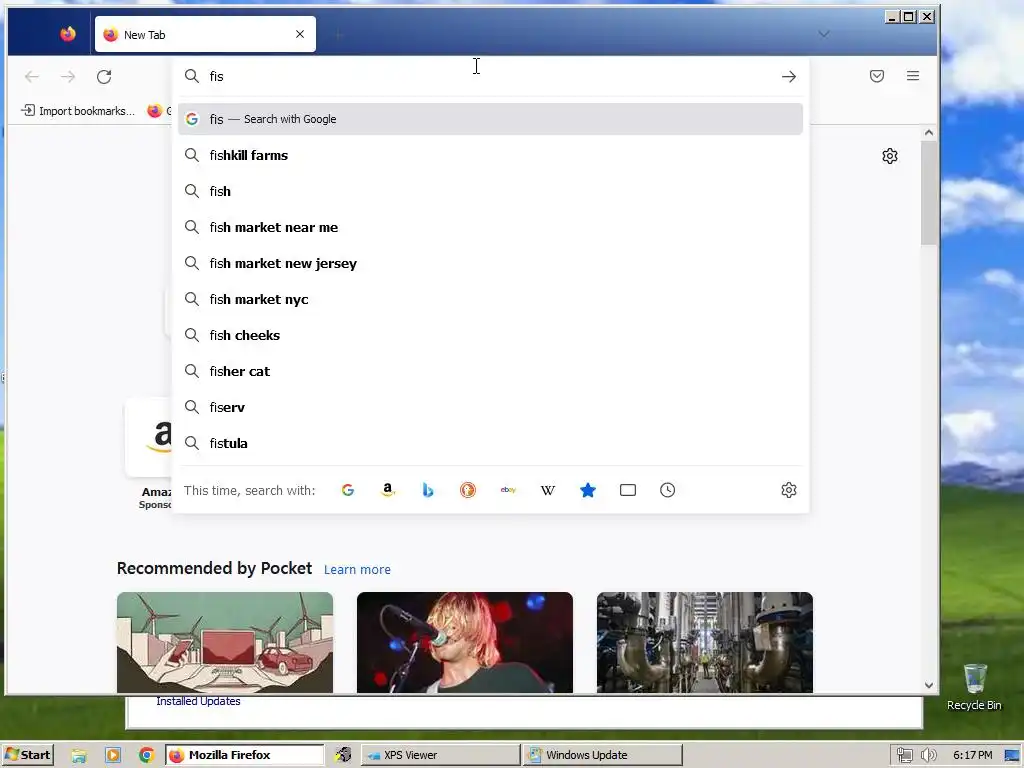Search this time with DuckDuckGo icon
This screenshot has width=1024, height=768.
point(468,490)
